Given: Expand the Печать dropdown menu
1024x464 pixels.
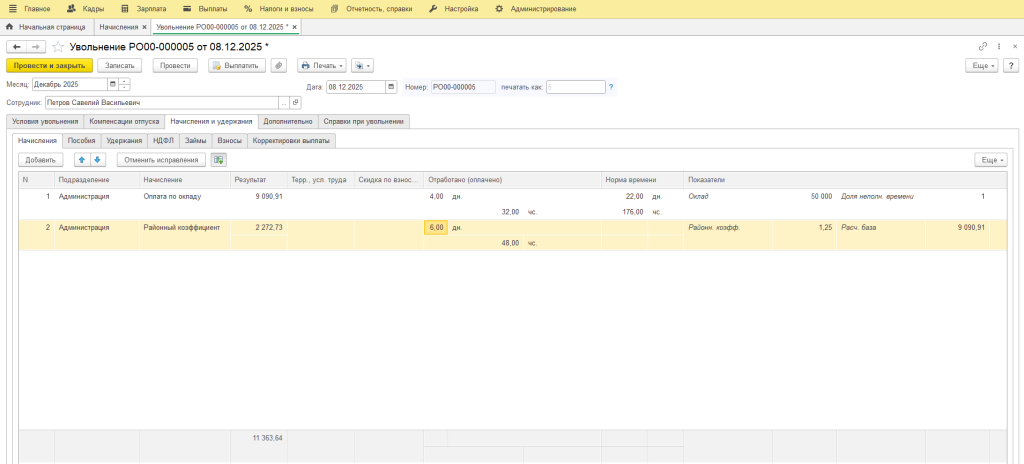Looking at the screenshot, I should coord(322,66).
